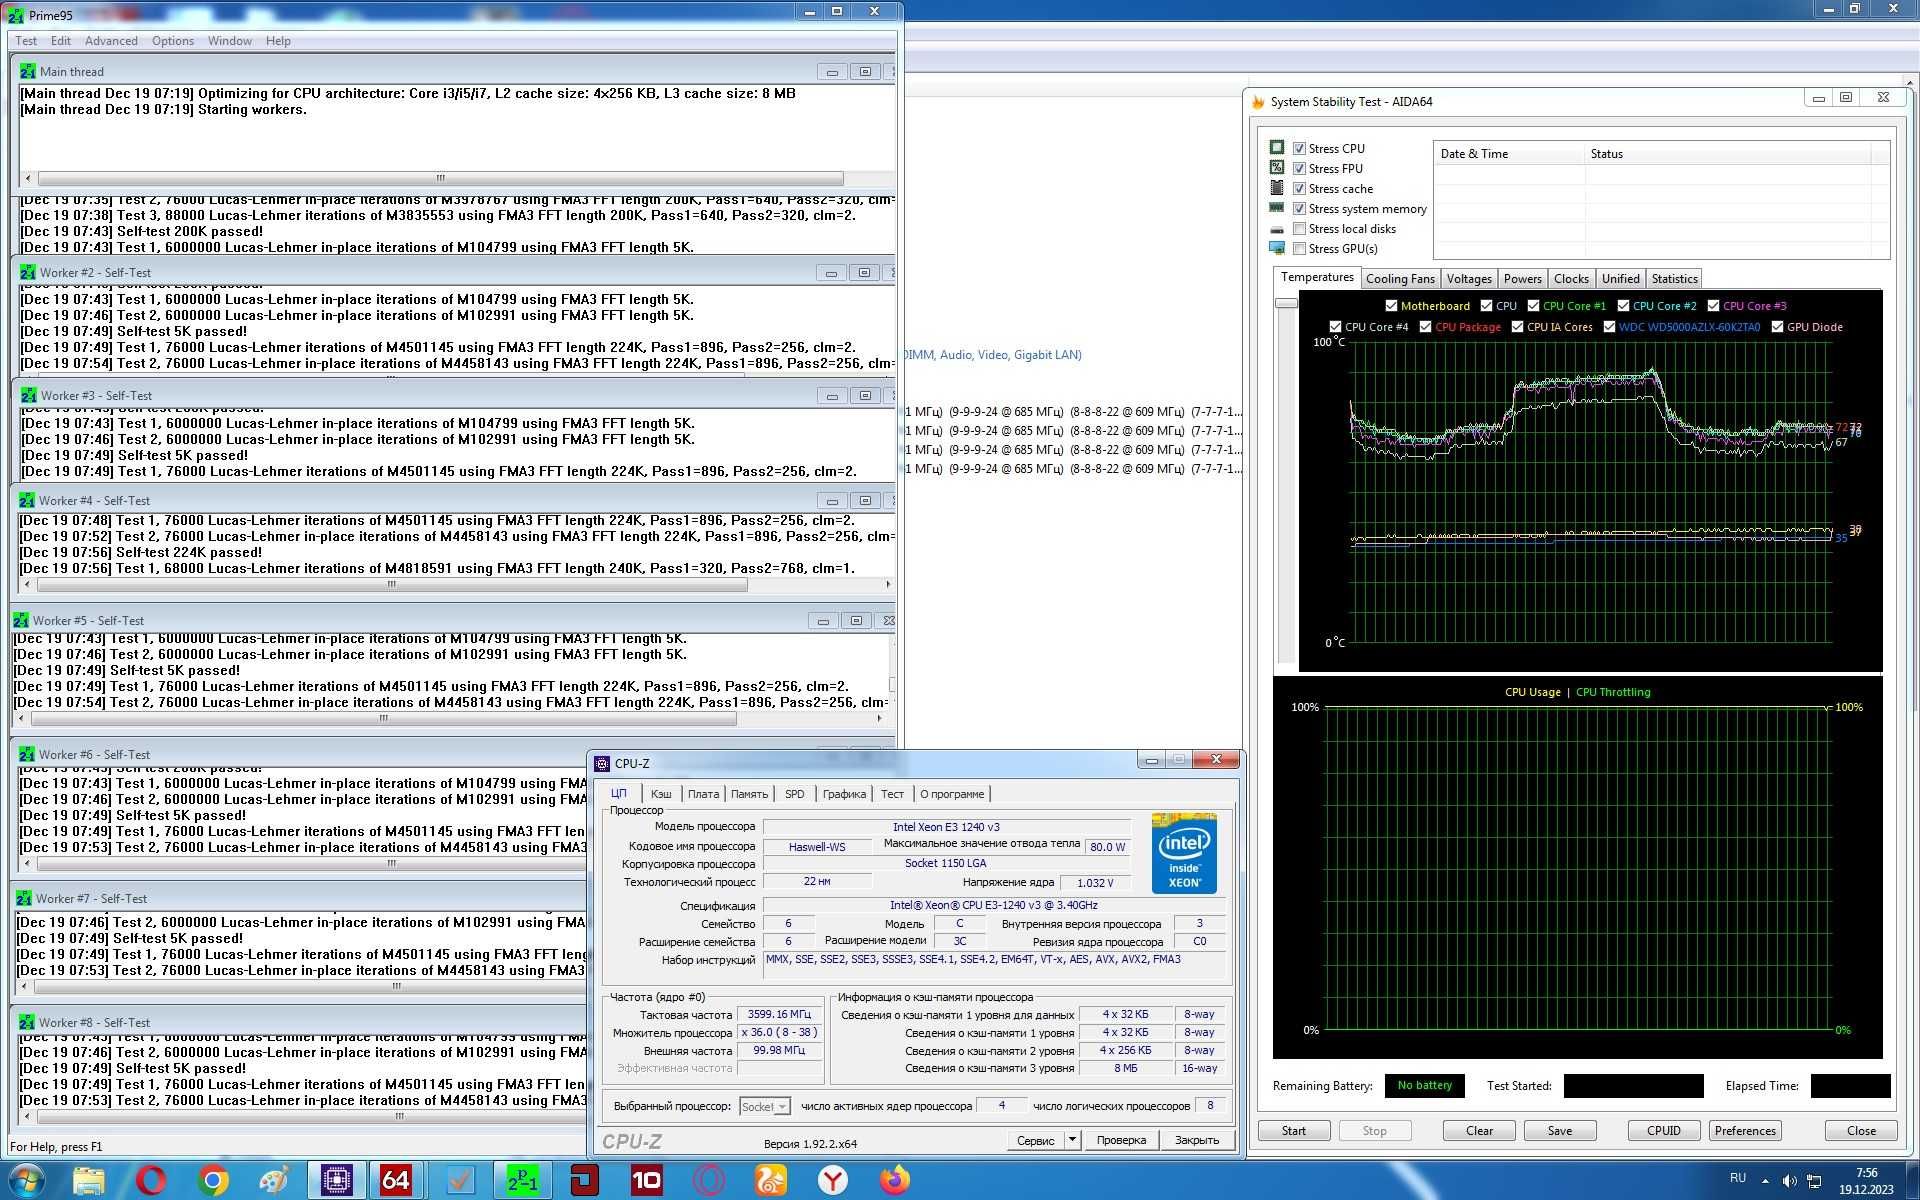
Task: Enable Stress local disks
Action: [x=1299, y=229]
